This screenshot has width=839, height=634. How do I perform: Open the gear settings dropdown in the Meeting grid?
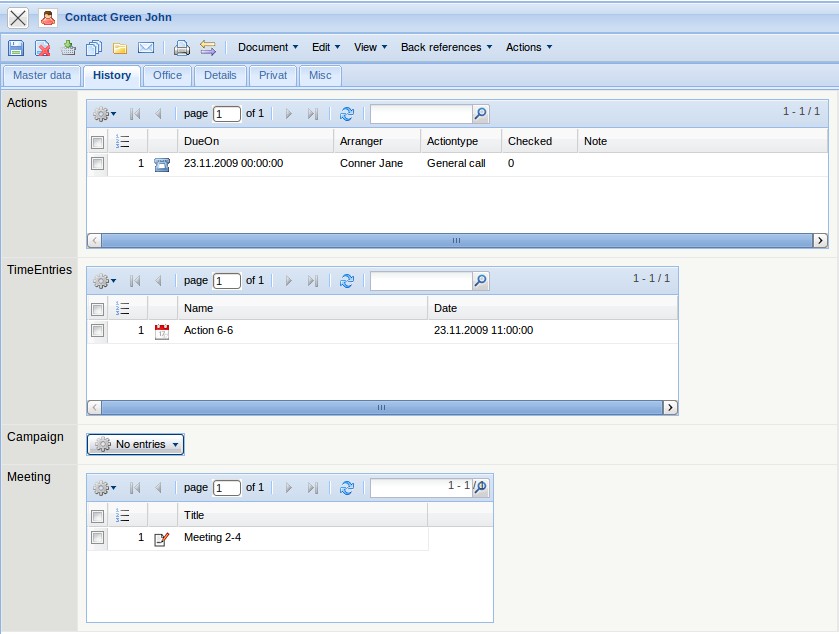(100, 487)
